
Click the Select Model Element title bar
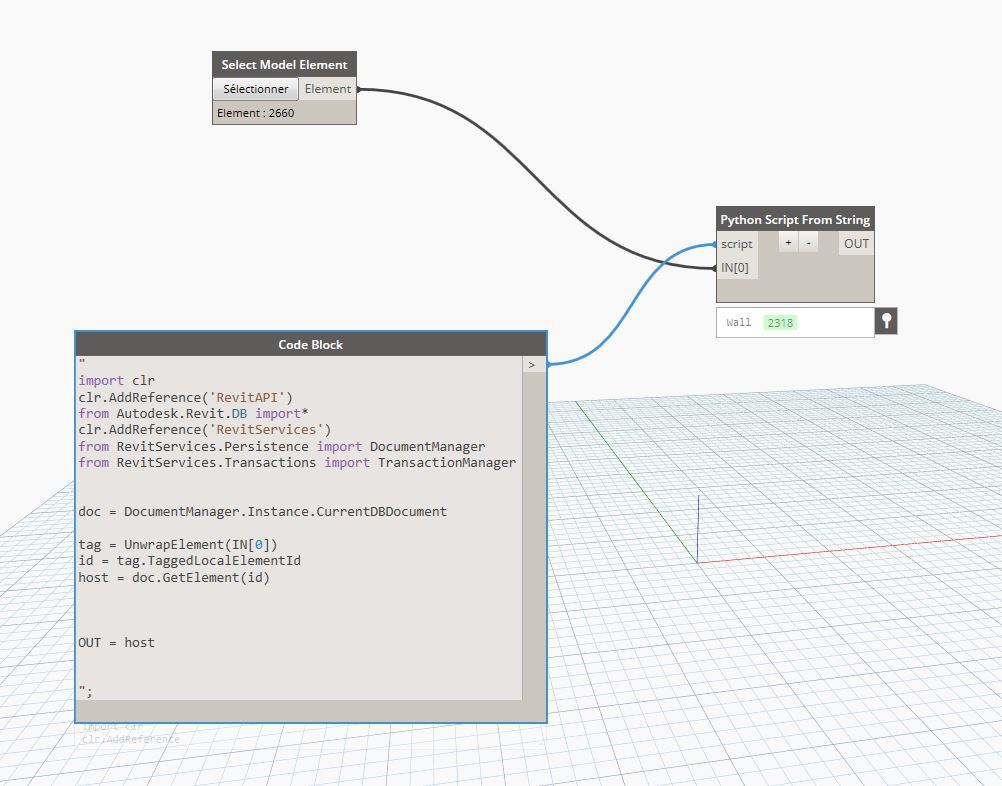click(284, 65)
